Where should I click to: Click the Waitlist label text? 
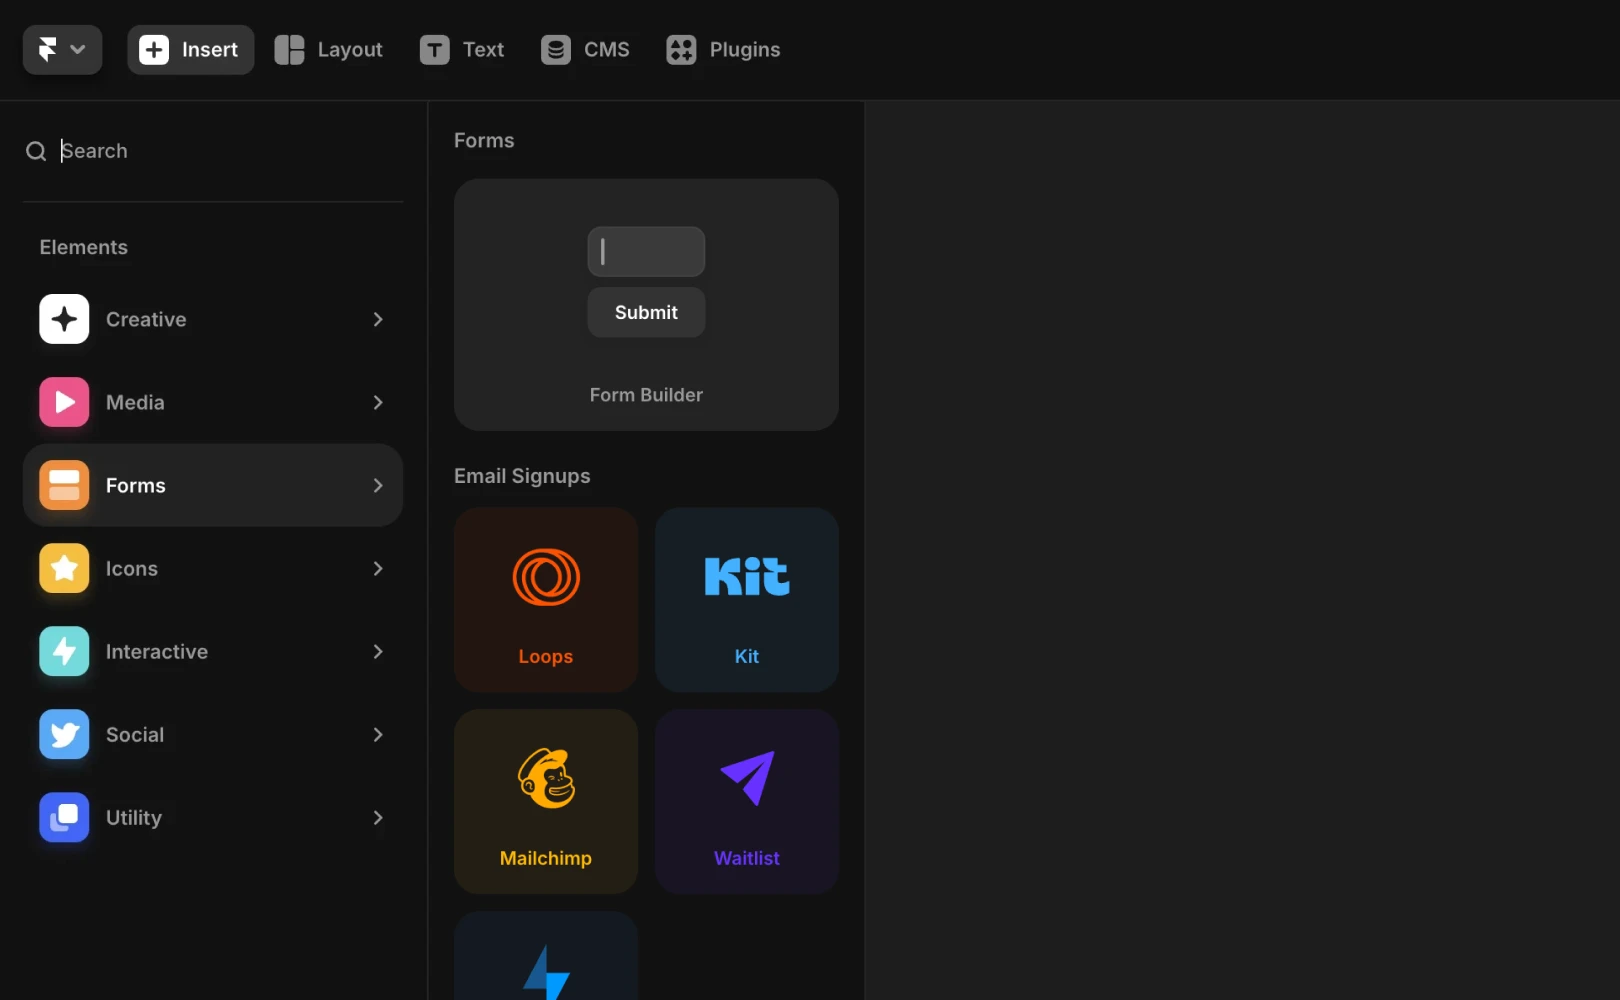(x=747, y=858)
